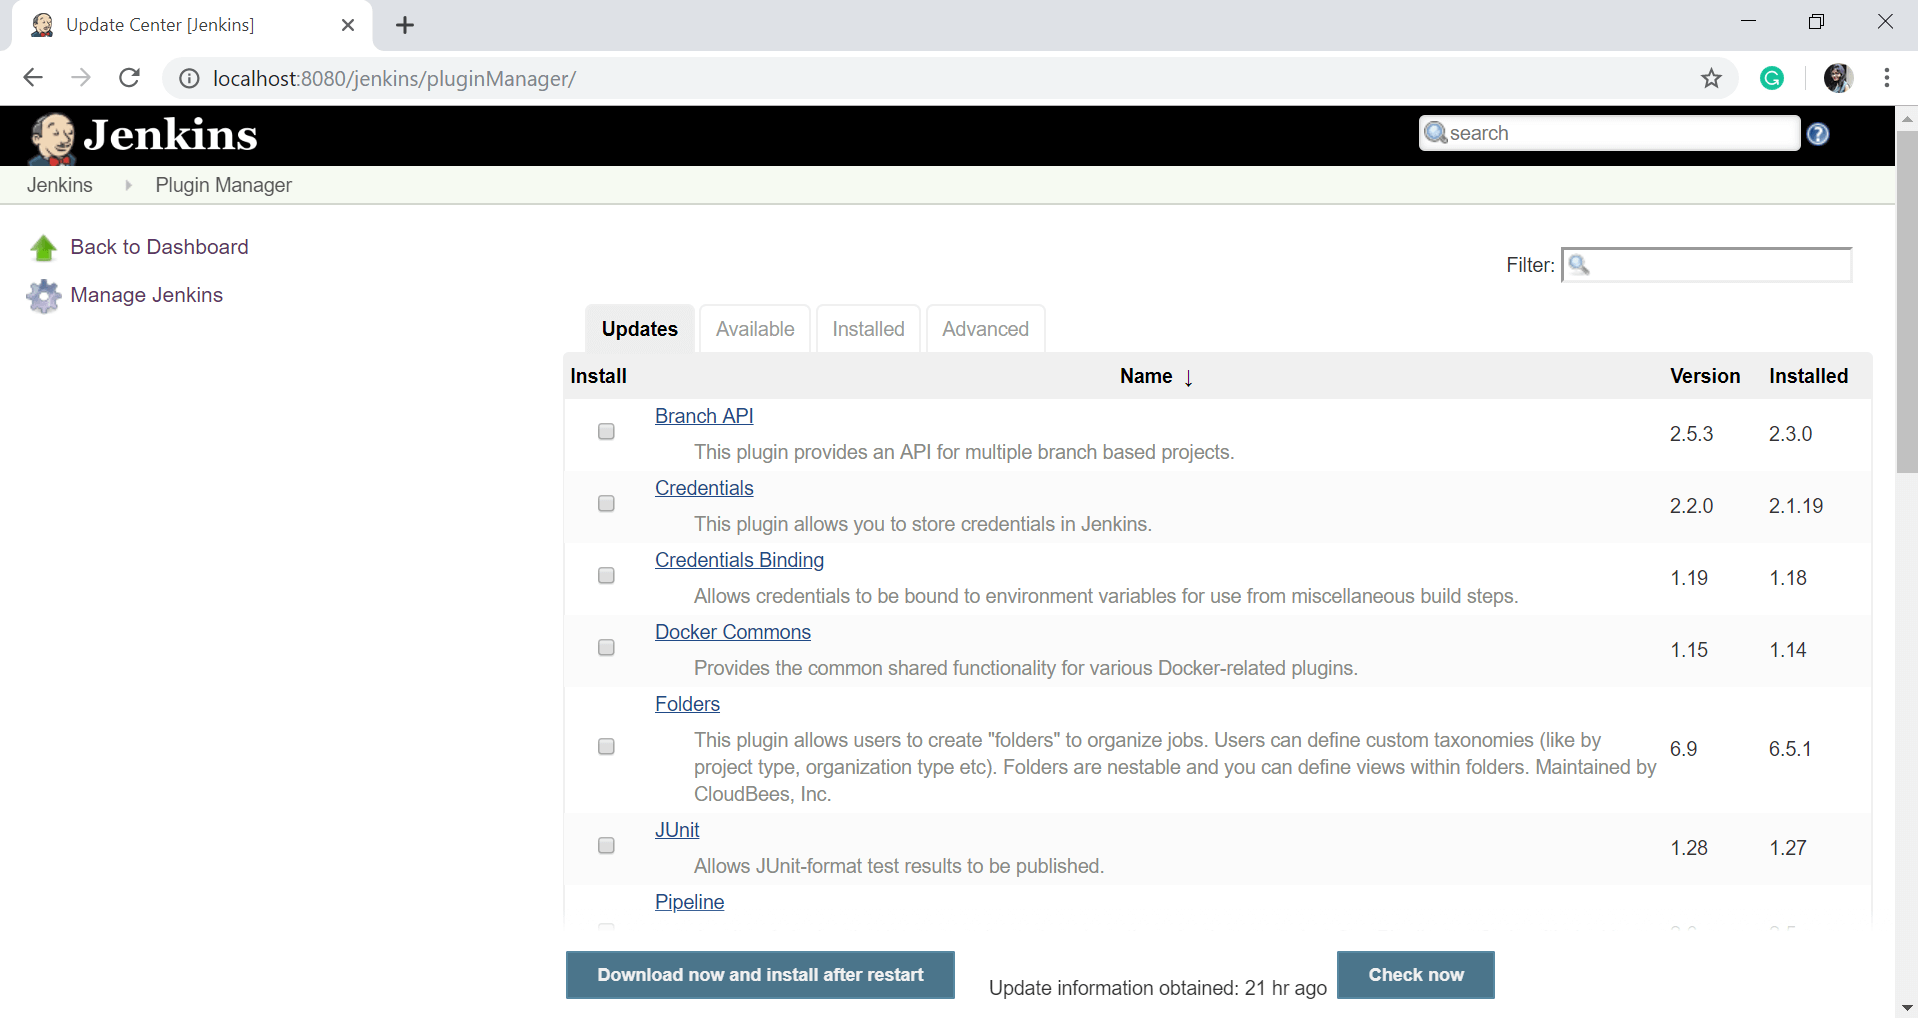Screen dimensions: 1918x1018
Task: Click Jenkins in the breadcrumb
Action: coord(60,185)
